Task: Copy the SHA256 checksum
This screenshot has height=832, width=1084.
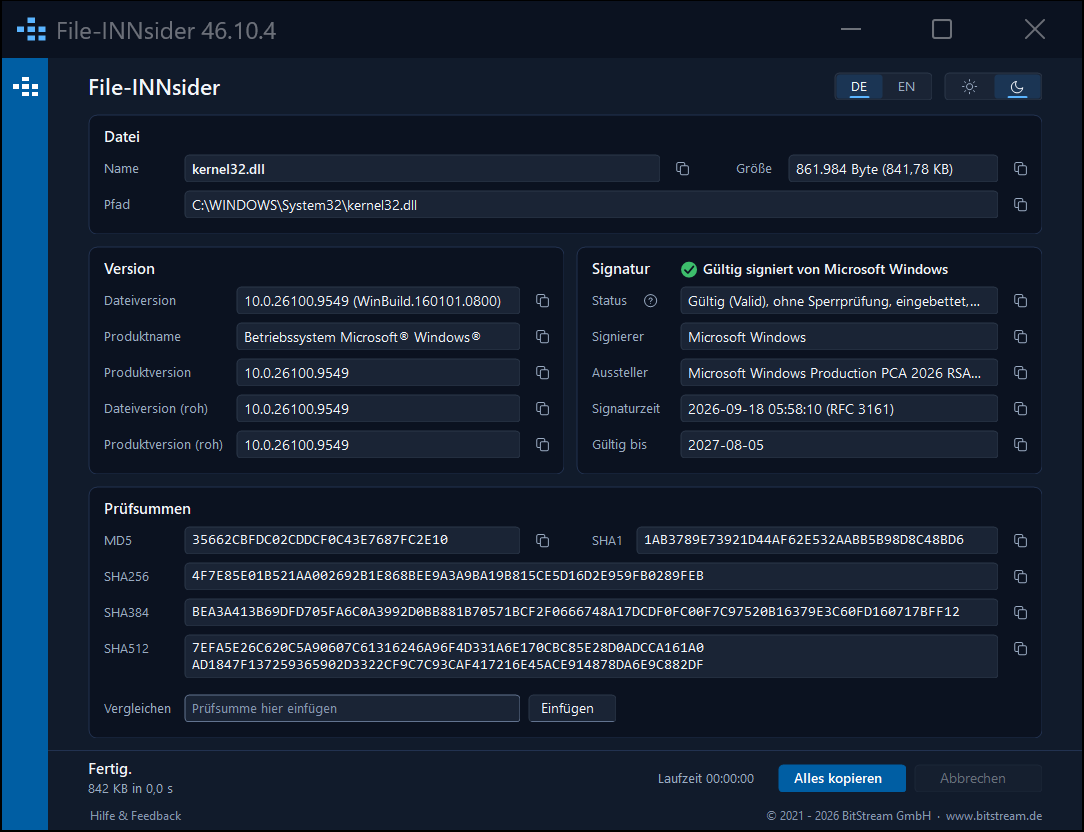Action: coord(1020,577)
